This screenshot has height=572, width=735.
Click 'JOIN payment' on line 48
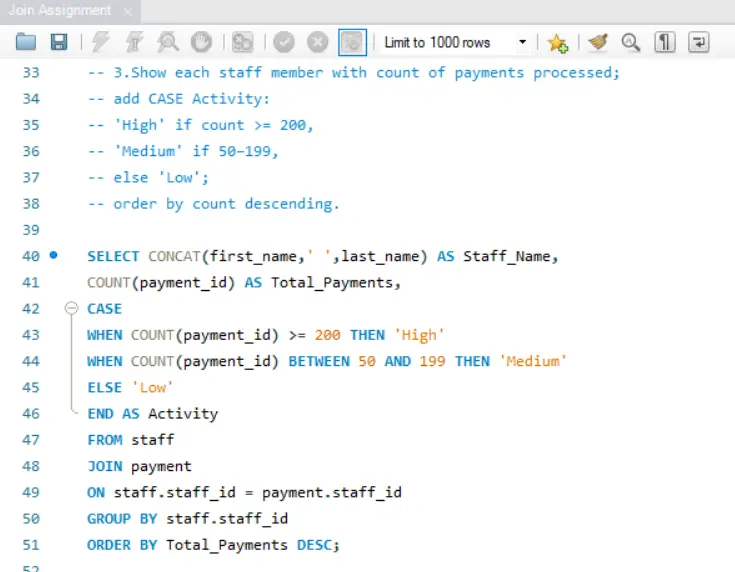click(139, 467)
